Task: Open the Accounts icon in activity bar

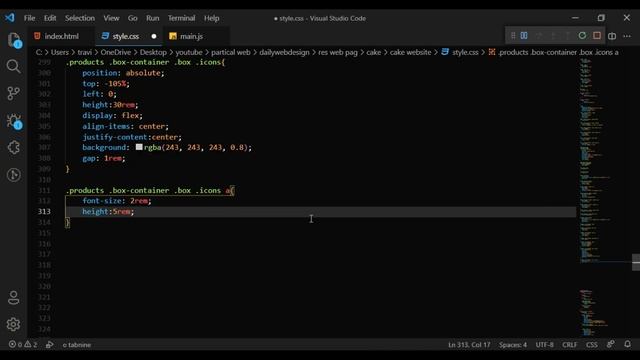Action: [x=13, y=298]
